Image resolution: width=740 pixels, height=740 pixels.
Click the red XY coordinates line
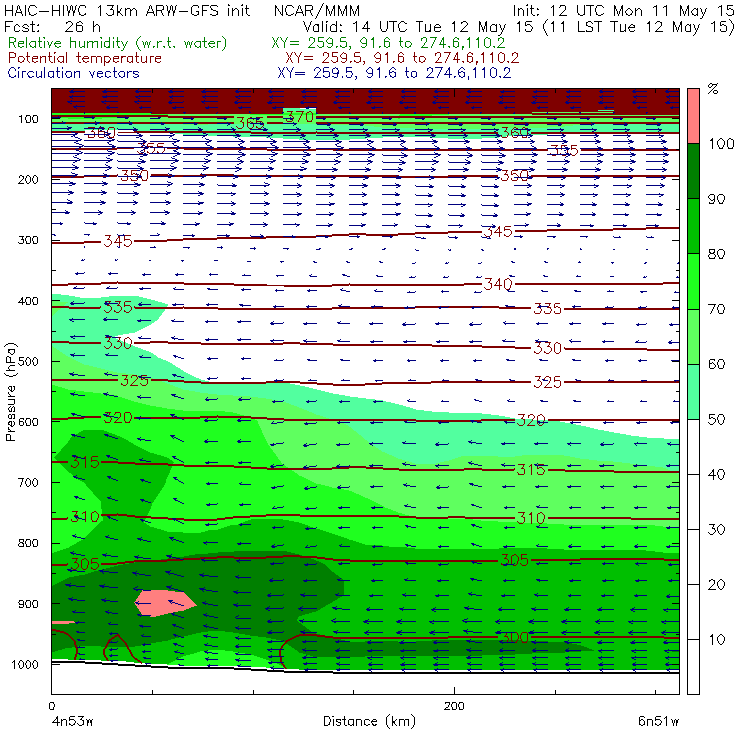402,58
